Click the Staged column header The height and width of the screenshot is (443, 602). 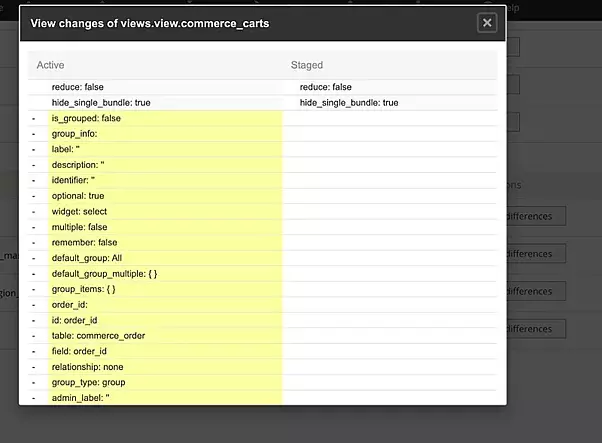coord(307,65)
